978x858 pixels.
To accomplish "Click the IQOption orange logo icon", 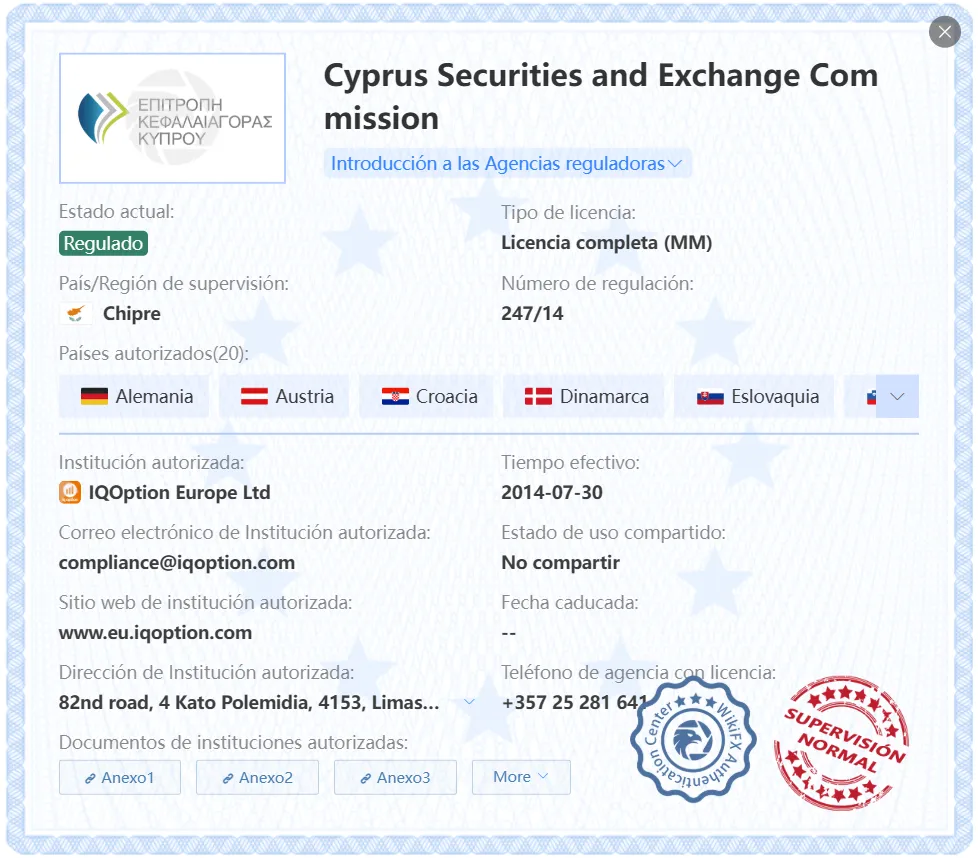I will pos(70,492).
